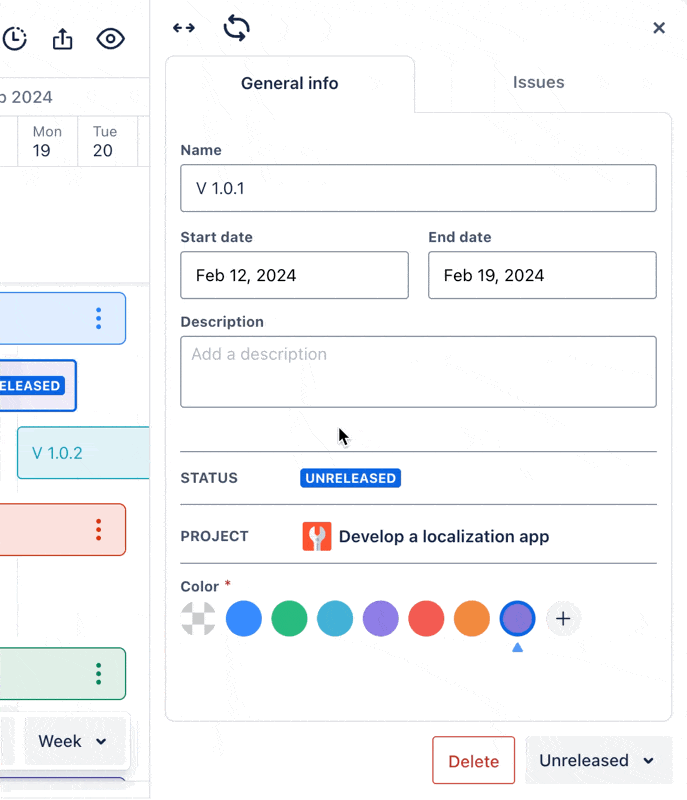The height and width of the screenshot is (800, 687).
Task: Select the General info tab
Action: [x=289, y=84]
